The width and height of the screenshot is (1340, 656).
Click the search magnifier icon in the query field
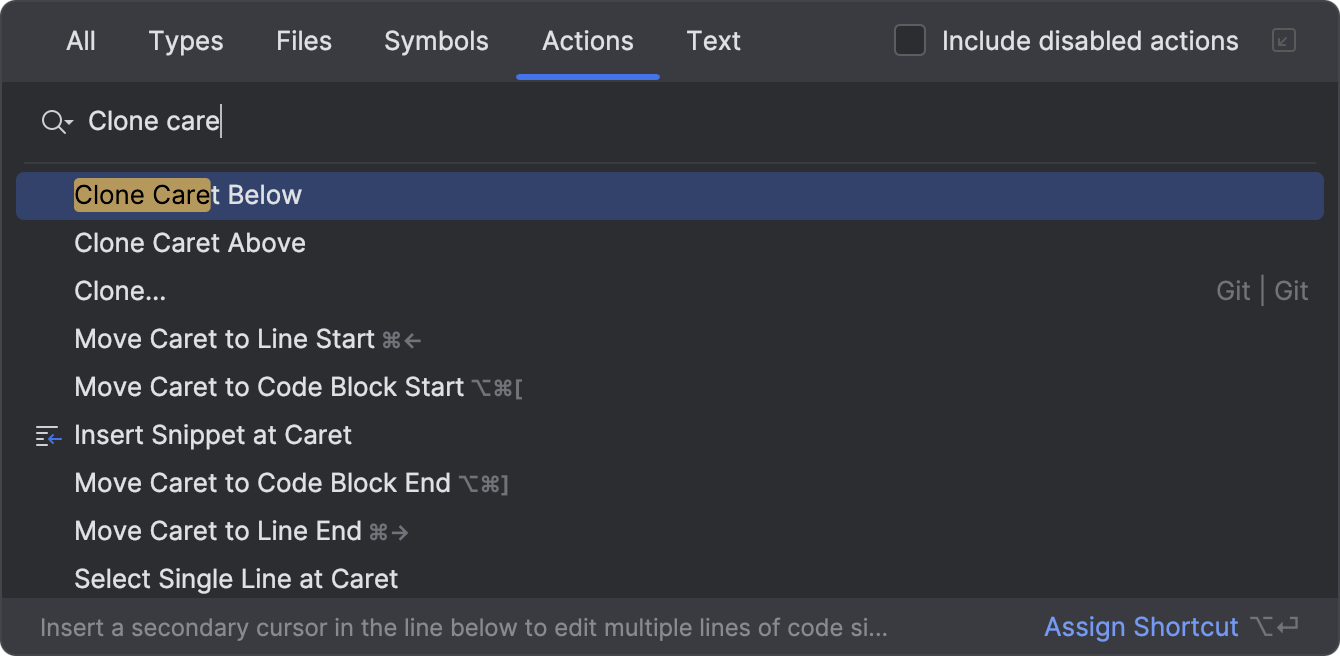(x=50, y=121)
